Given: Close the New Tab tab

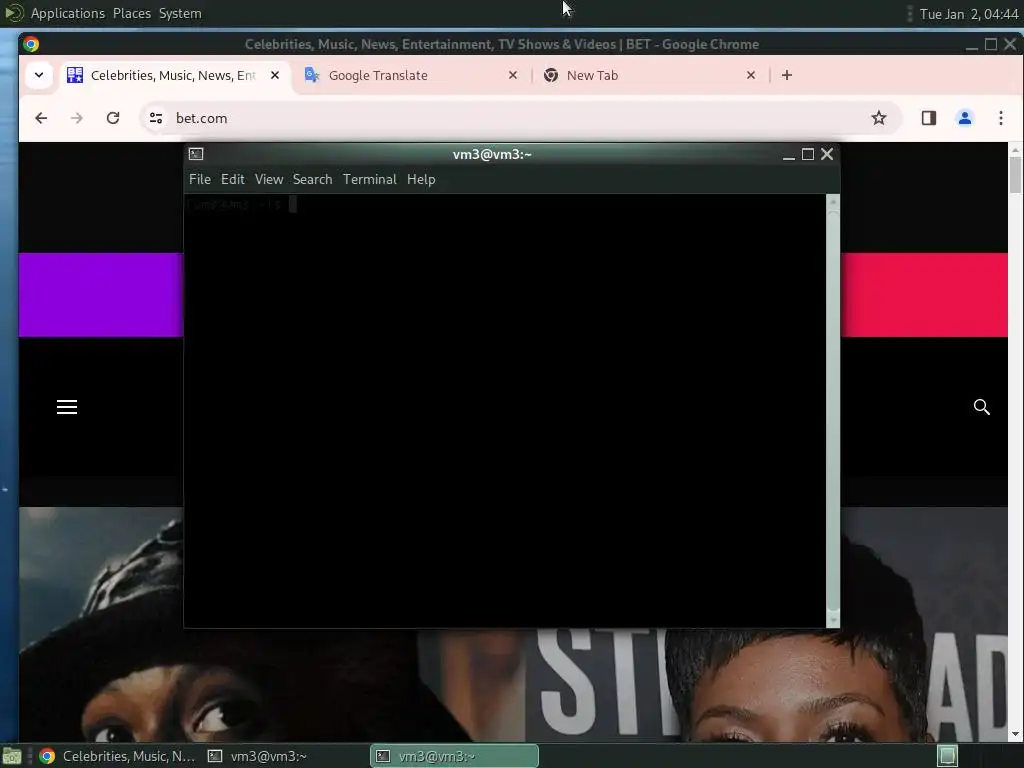Looking at the screenshot, I should (x=751, y=75).
